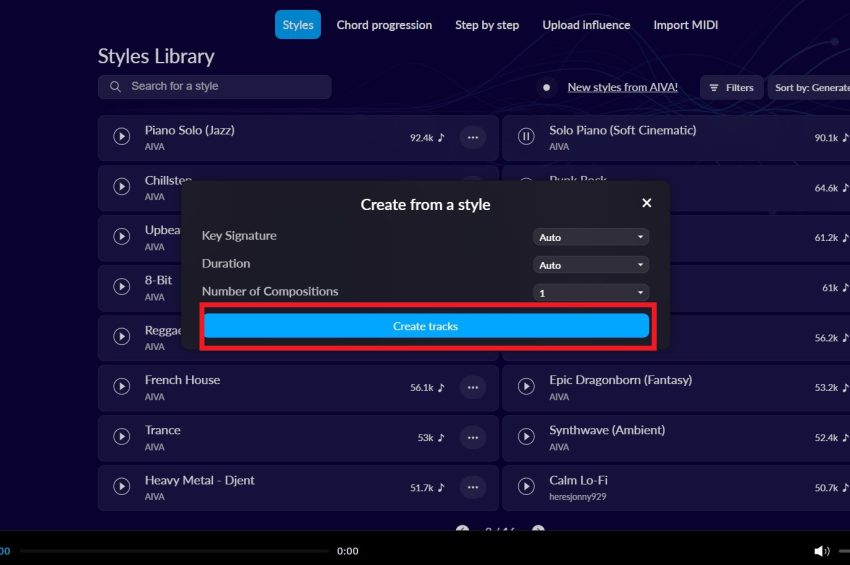Viewport: 850px width, 565px height.
Task: Click the playback progress bar
Action: [x=173, y=551]
